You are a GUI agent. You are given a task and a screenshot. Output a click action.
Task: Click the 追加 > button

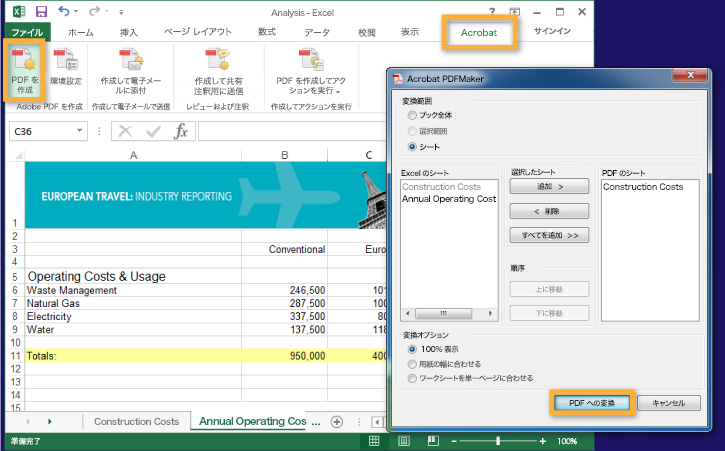[549, 186]
